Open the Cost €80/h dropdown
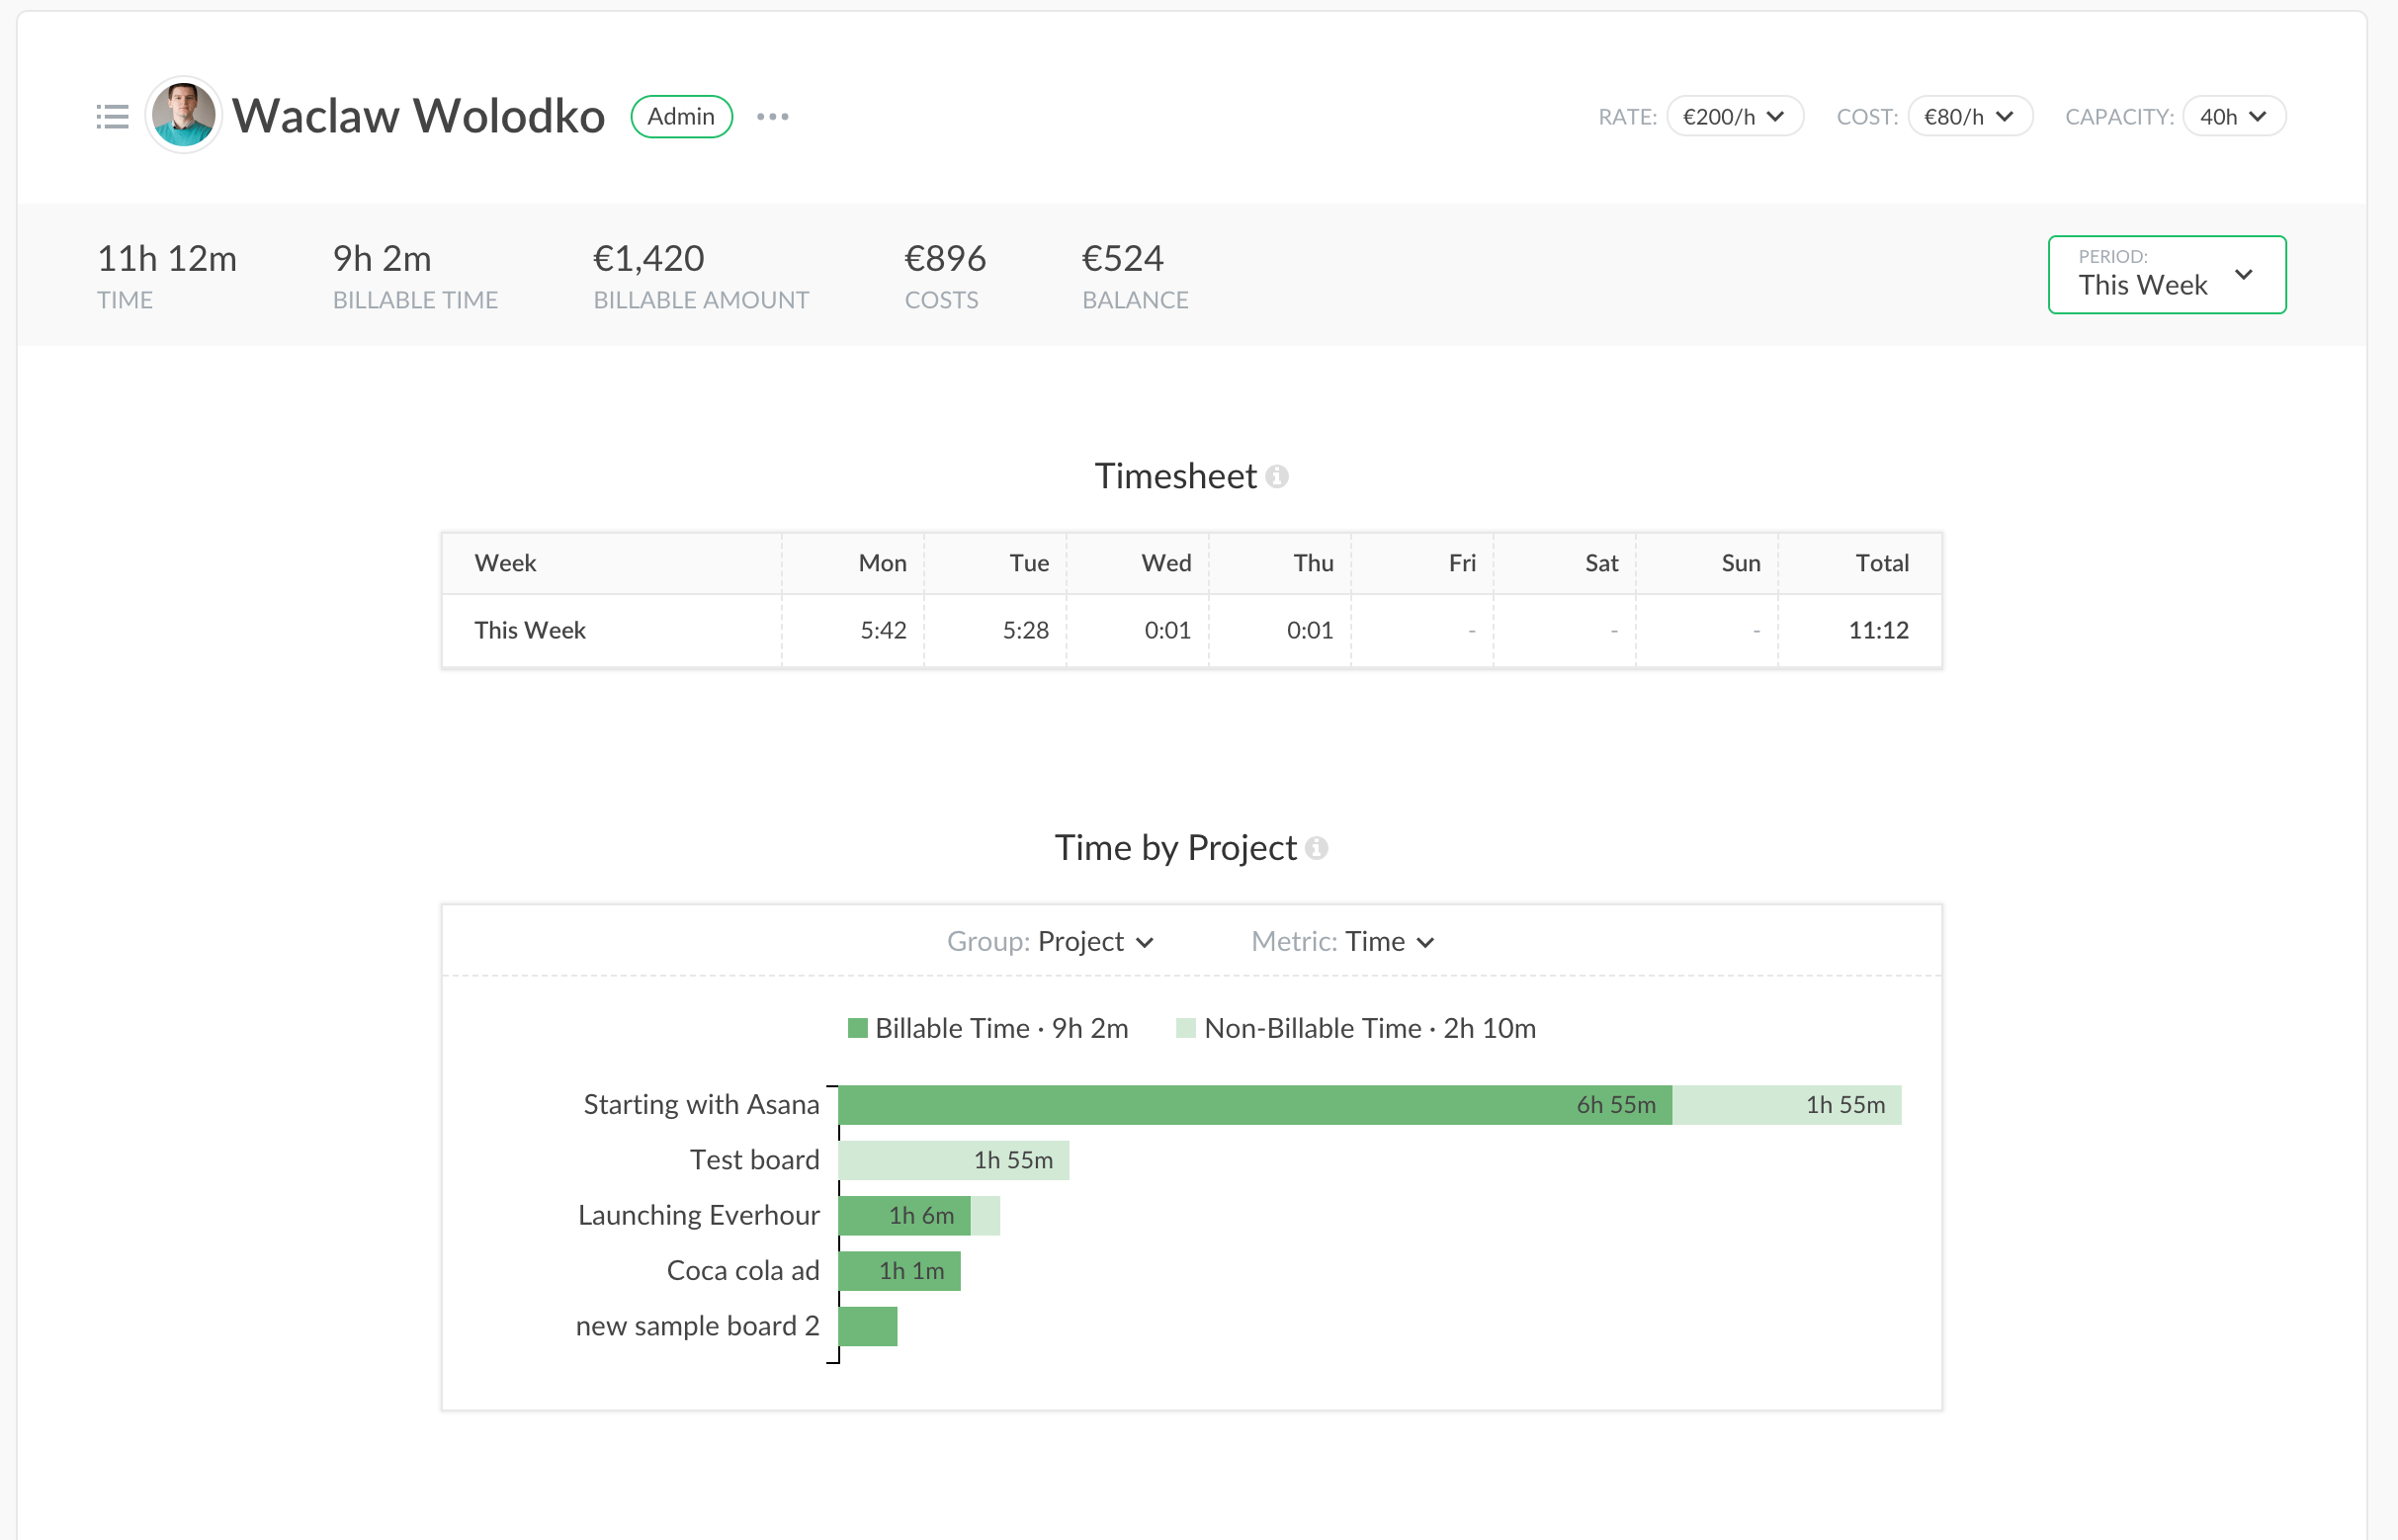Image resolution: width=2398 pixels, height=1540 pixels. pyautogui.click(x=1968, y=116)
